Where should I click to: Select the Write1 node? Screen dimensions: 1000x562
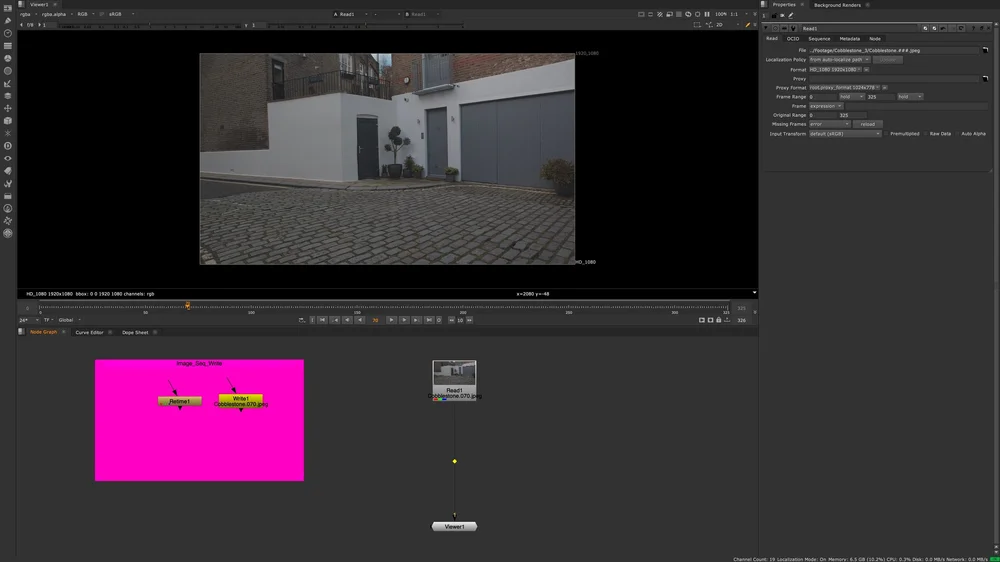pyautogui.click(x=241, y=401)
